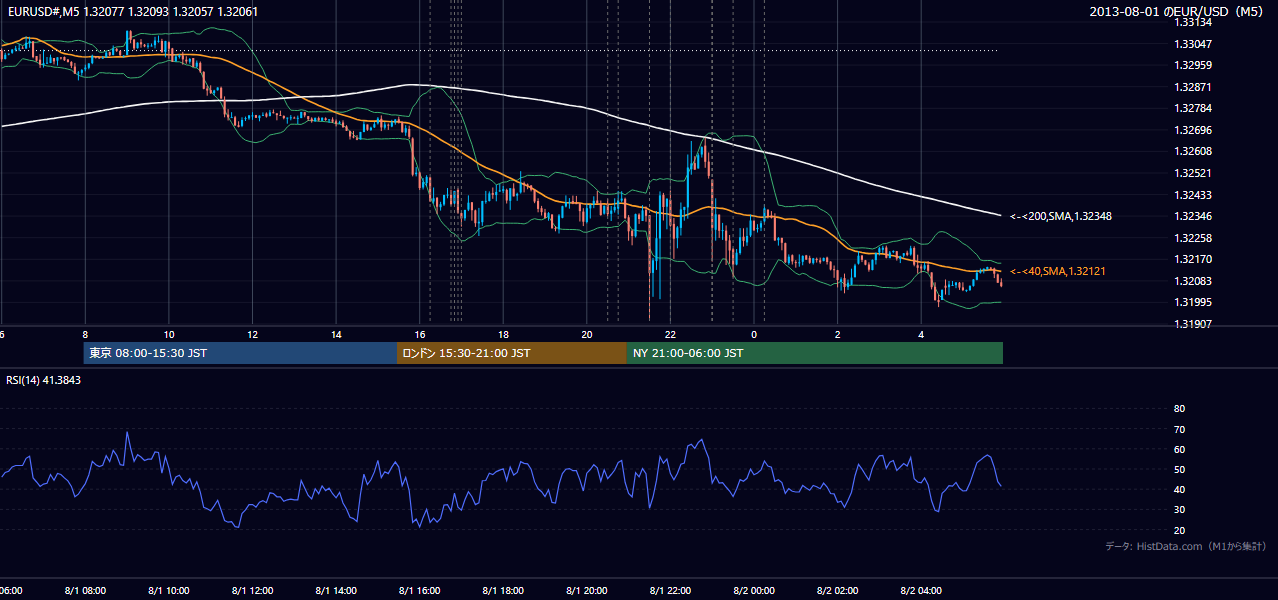This screenshot has width=1278, height=600.
Task: Click the RSI(14) 41.3843 indicator label
Action: click(44, 380)
